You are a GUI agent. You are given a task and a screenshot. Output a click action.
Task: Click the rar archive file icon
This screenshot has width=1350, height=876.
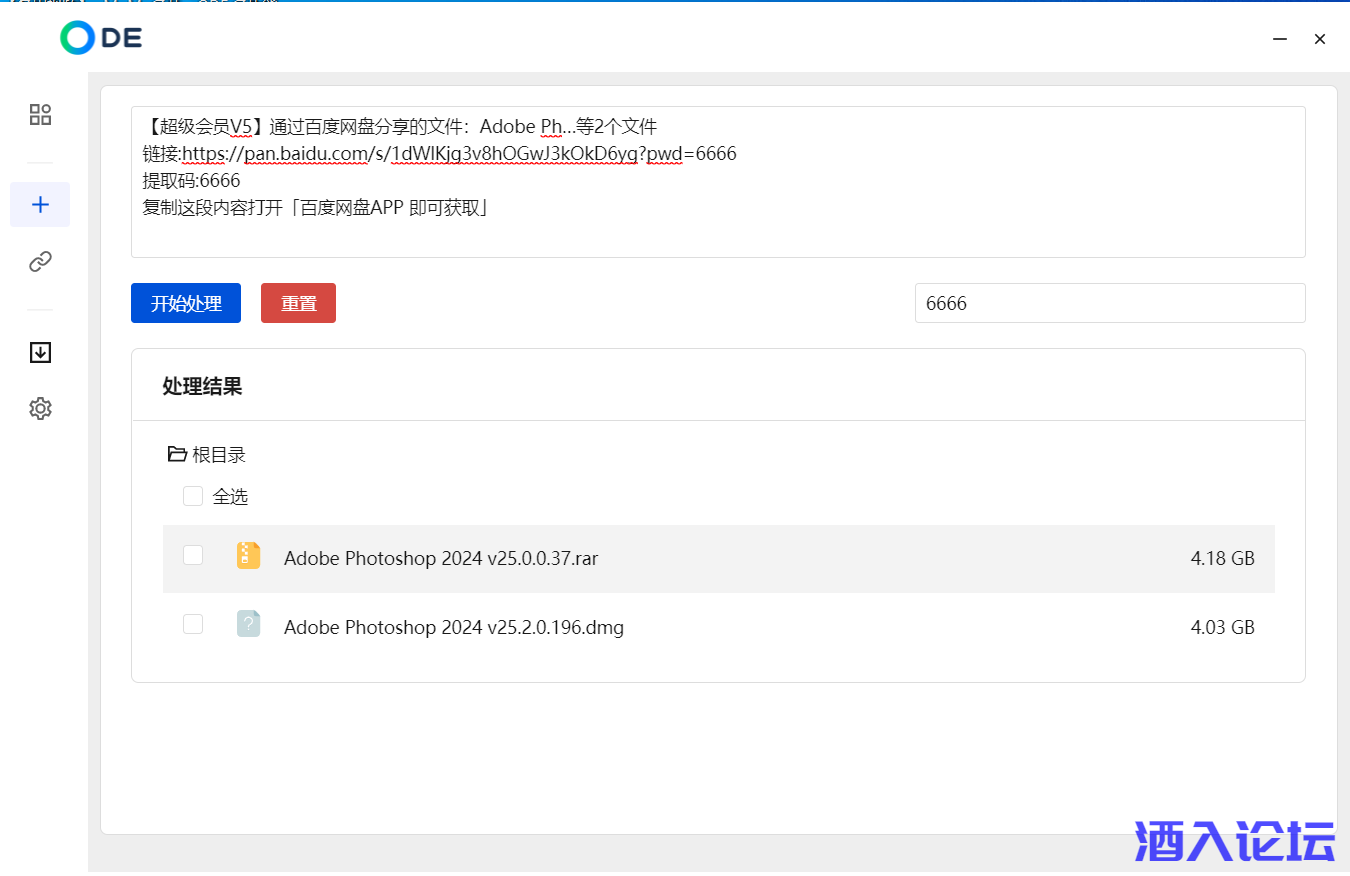coord(248,556)
